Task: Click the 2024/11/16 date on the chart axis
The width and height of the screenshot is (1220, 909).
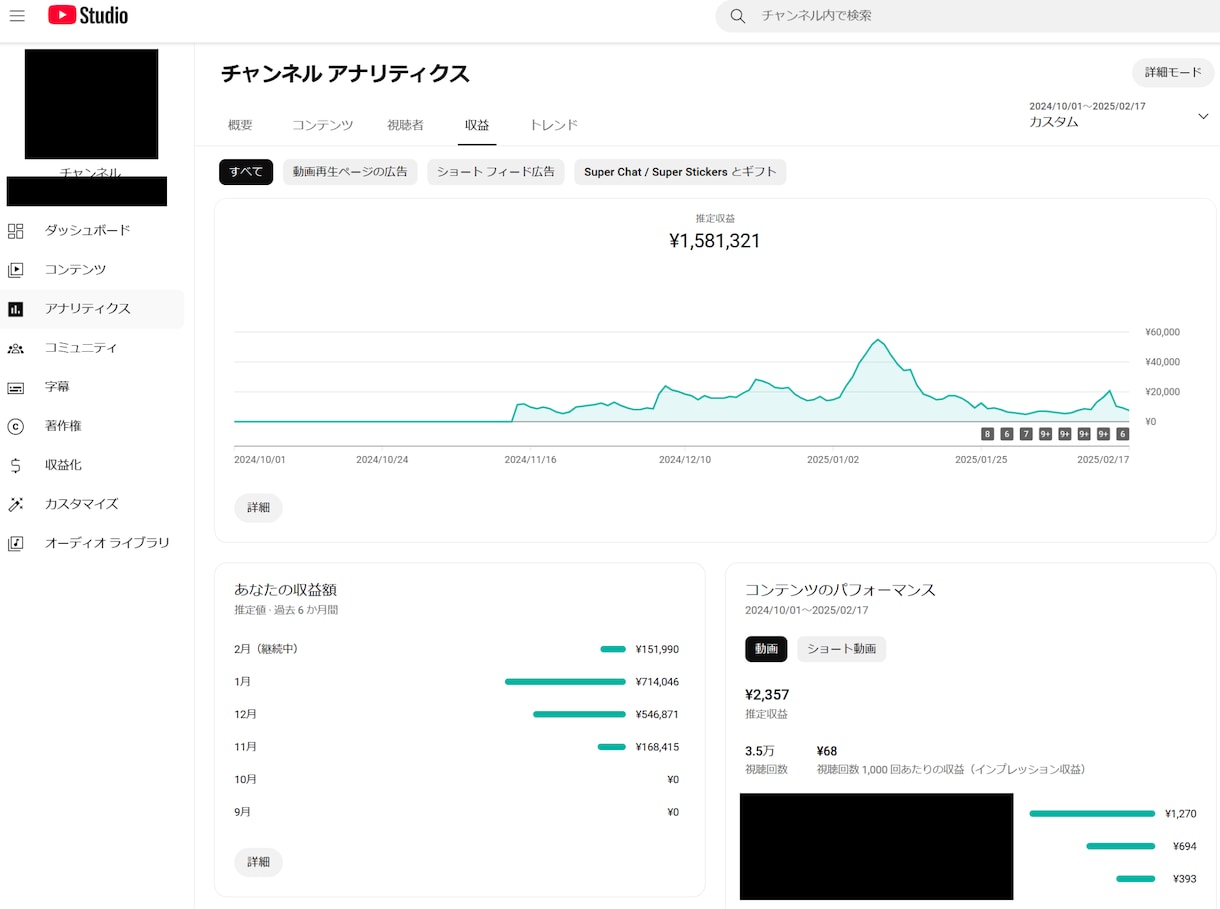Action: click(x=530, y=460)
